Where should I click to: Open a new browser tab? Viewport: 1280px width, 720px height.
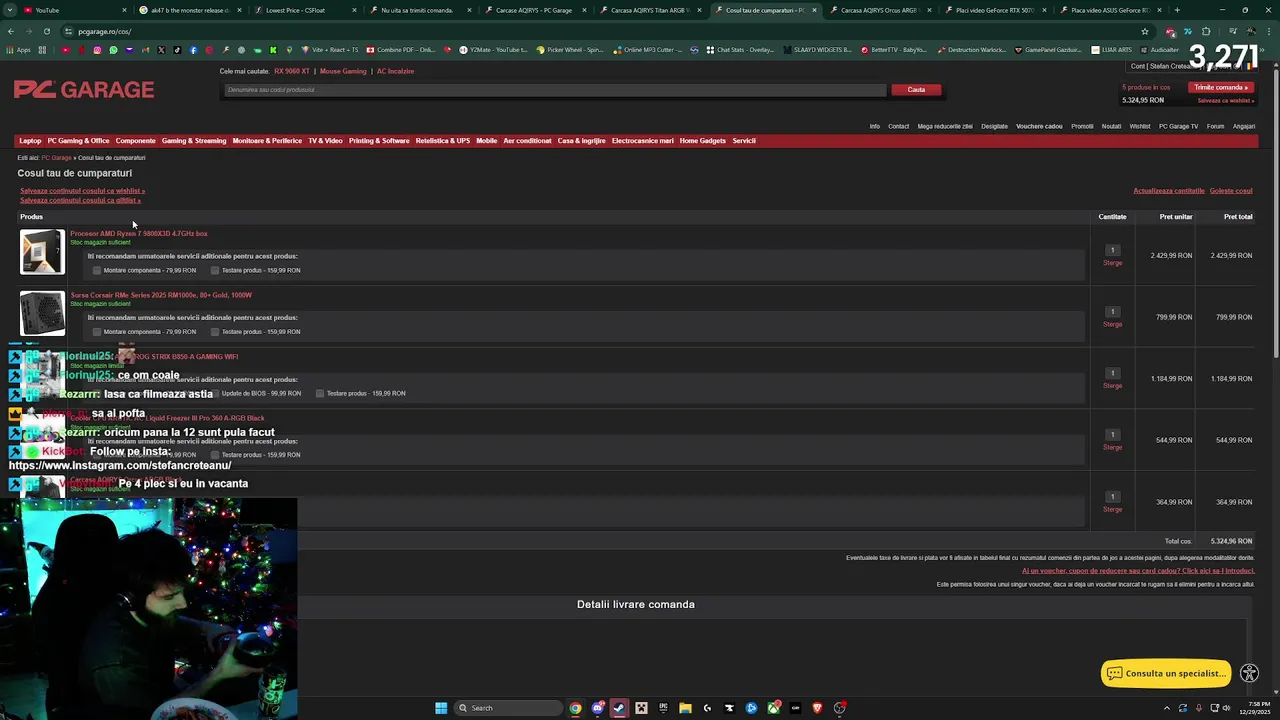(1177, 10)
